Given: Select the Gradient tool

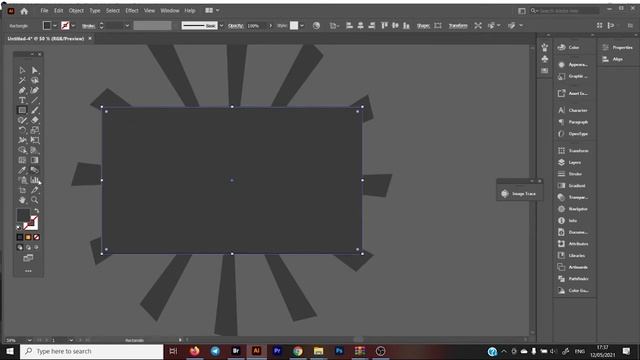Looking at the screenshot, I should point(35,160).
